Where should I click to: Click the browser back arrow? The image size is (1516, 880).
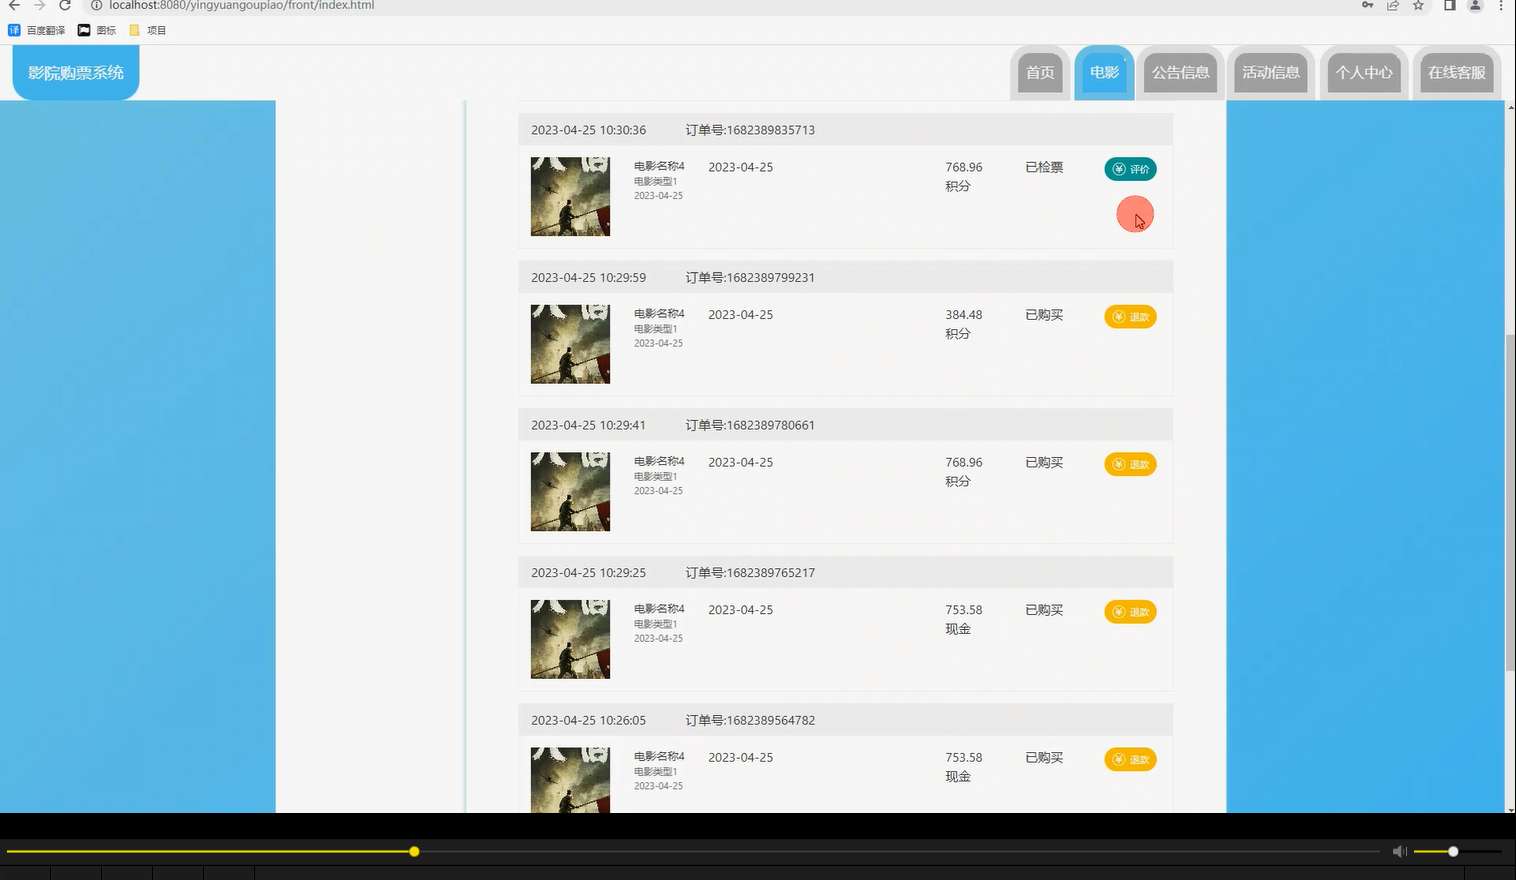click(14, 5)
